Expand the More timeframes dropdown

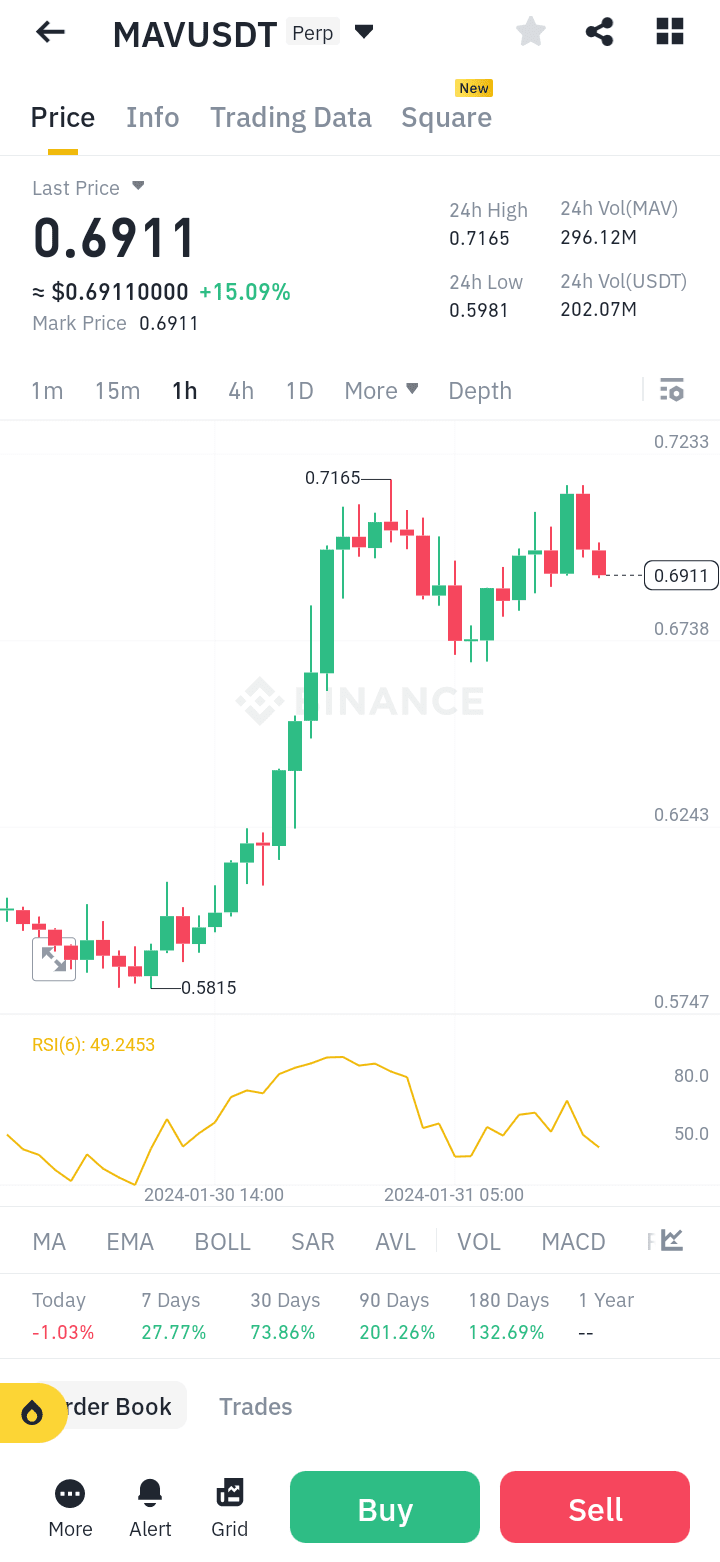click(x=381, y=390)
